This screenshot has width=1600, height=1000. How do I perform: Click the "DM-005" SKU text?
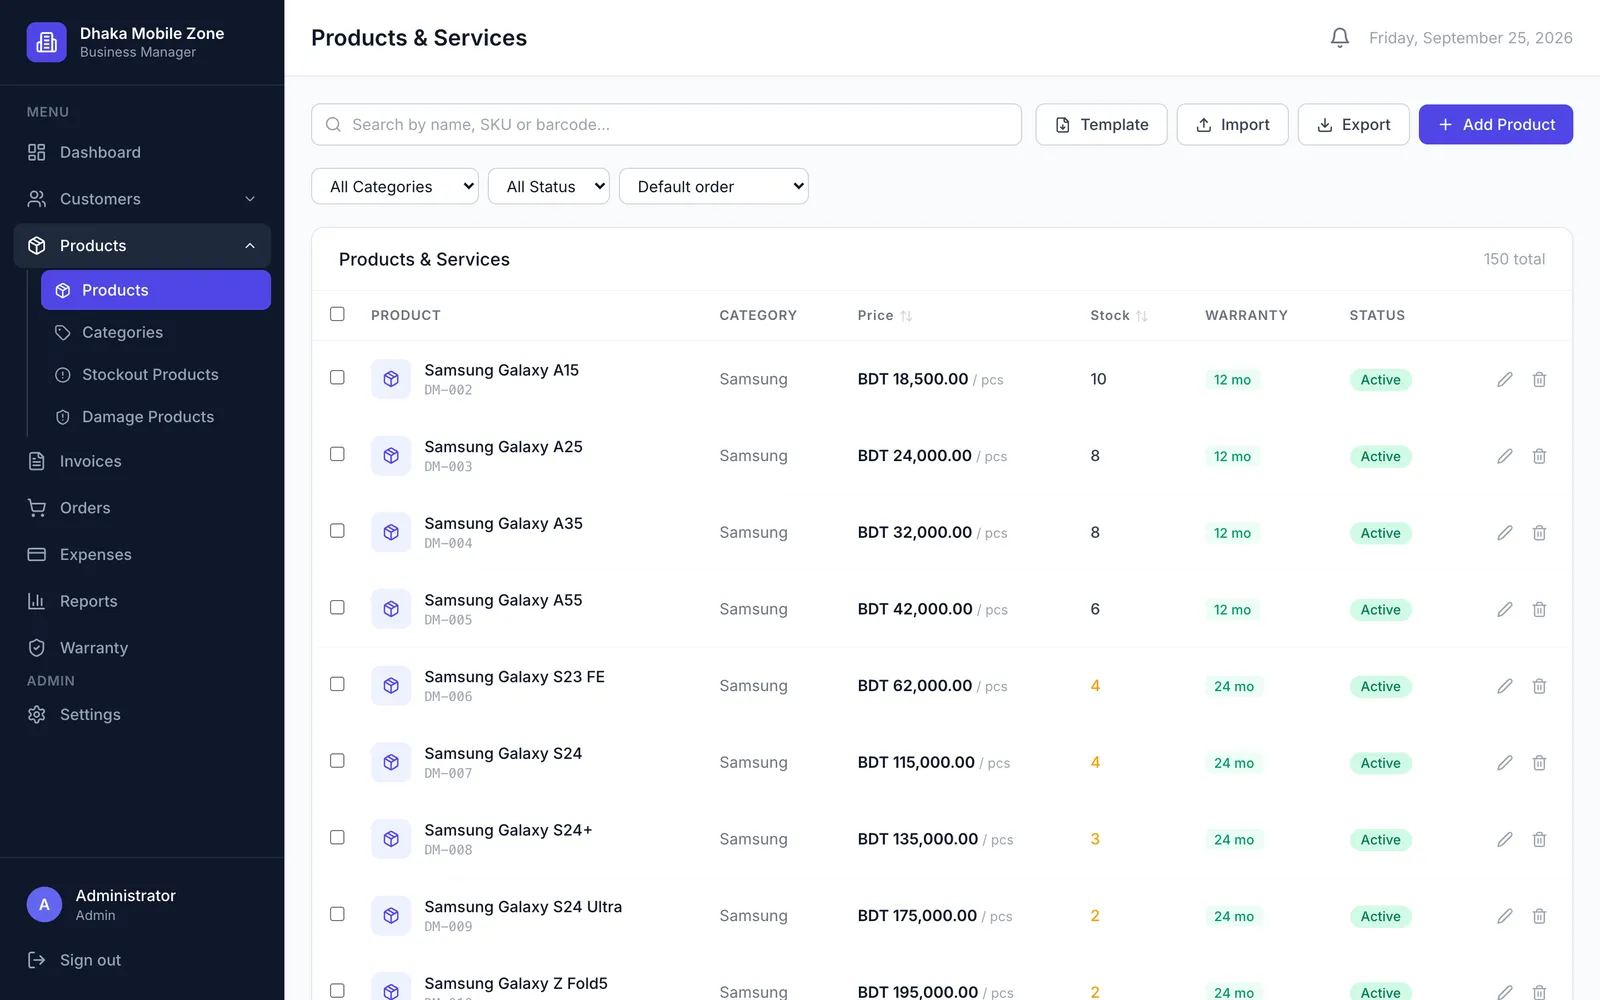click(x=448, y=620)
